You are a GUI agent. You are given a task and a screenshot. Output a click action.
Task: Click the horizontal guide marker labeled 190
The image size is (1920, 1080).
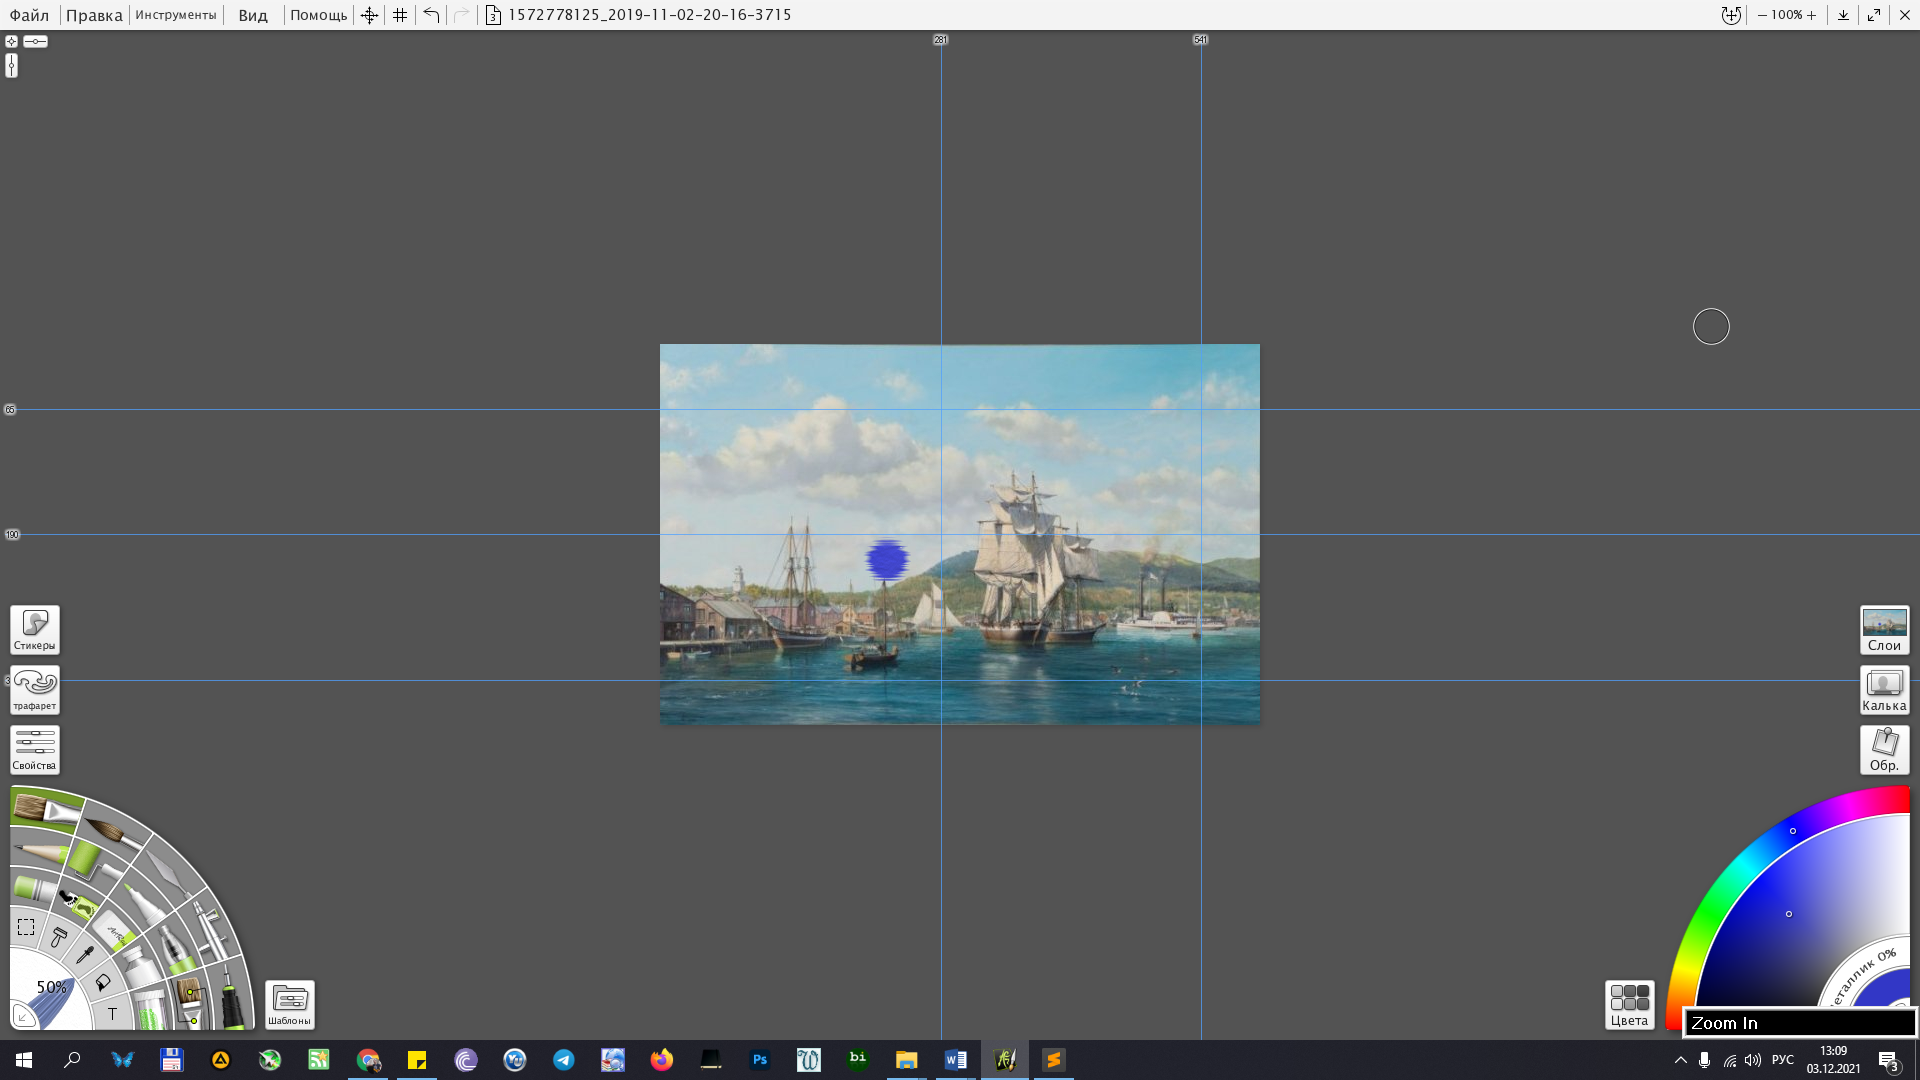(12, 535)
